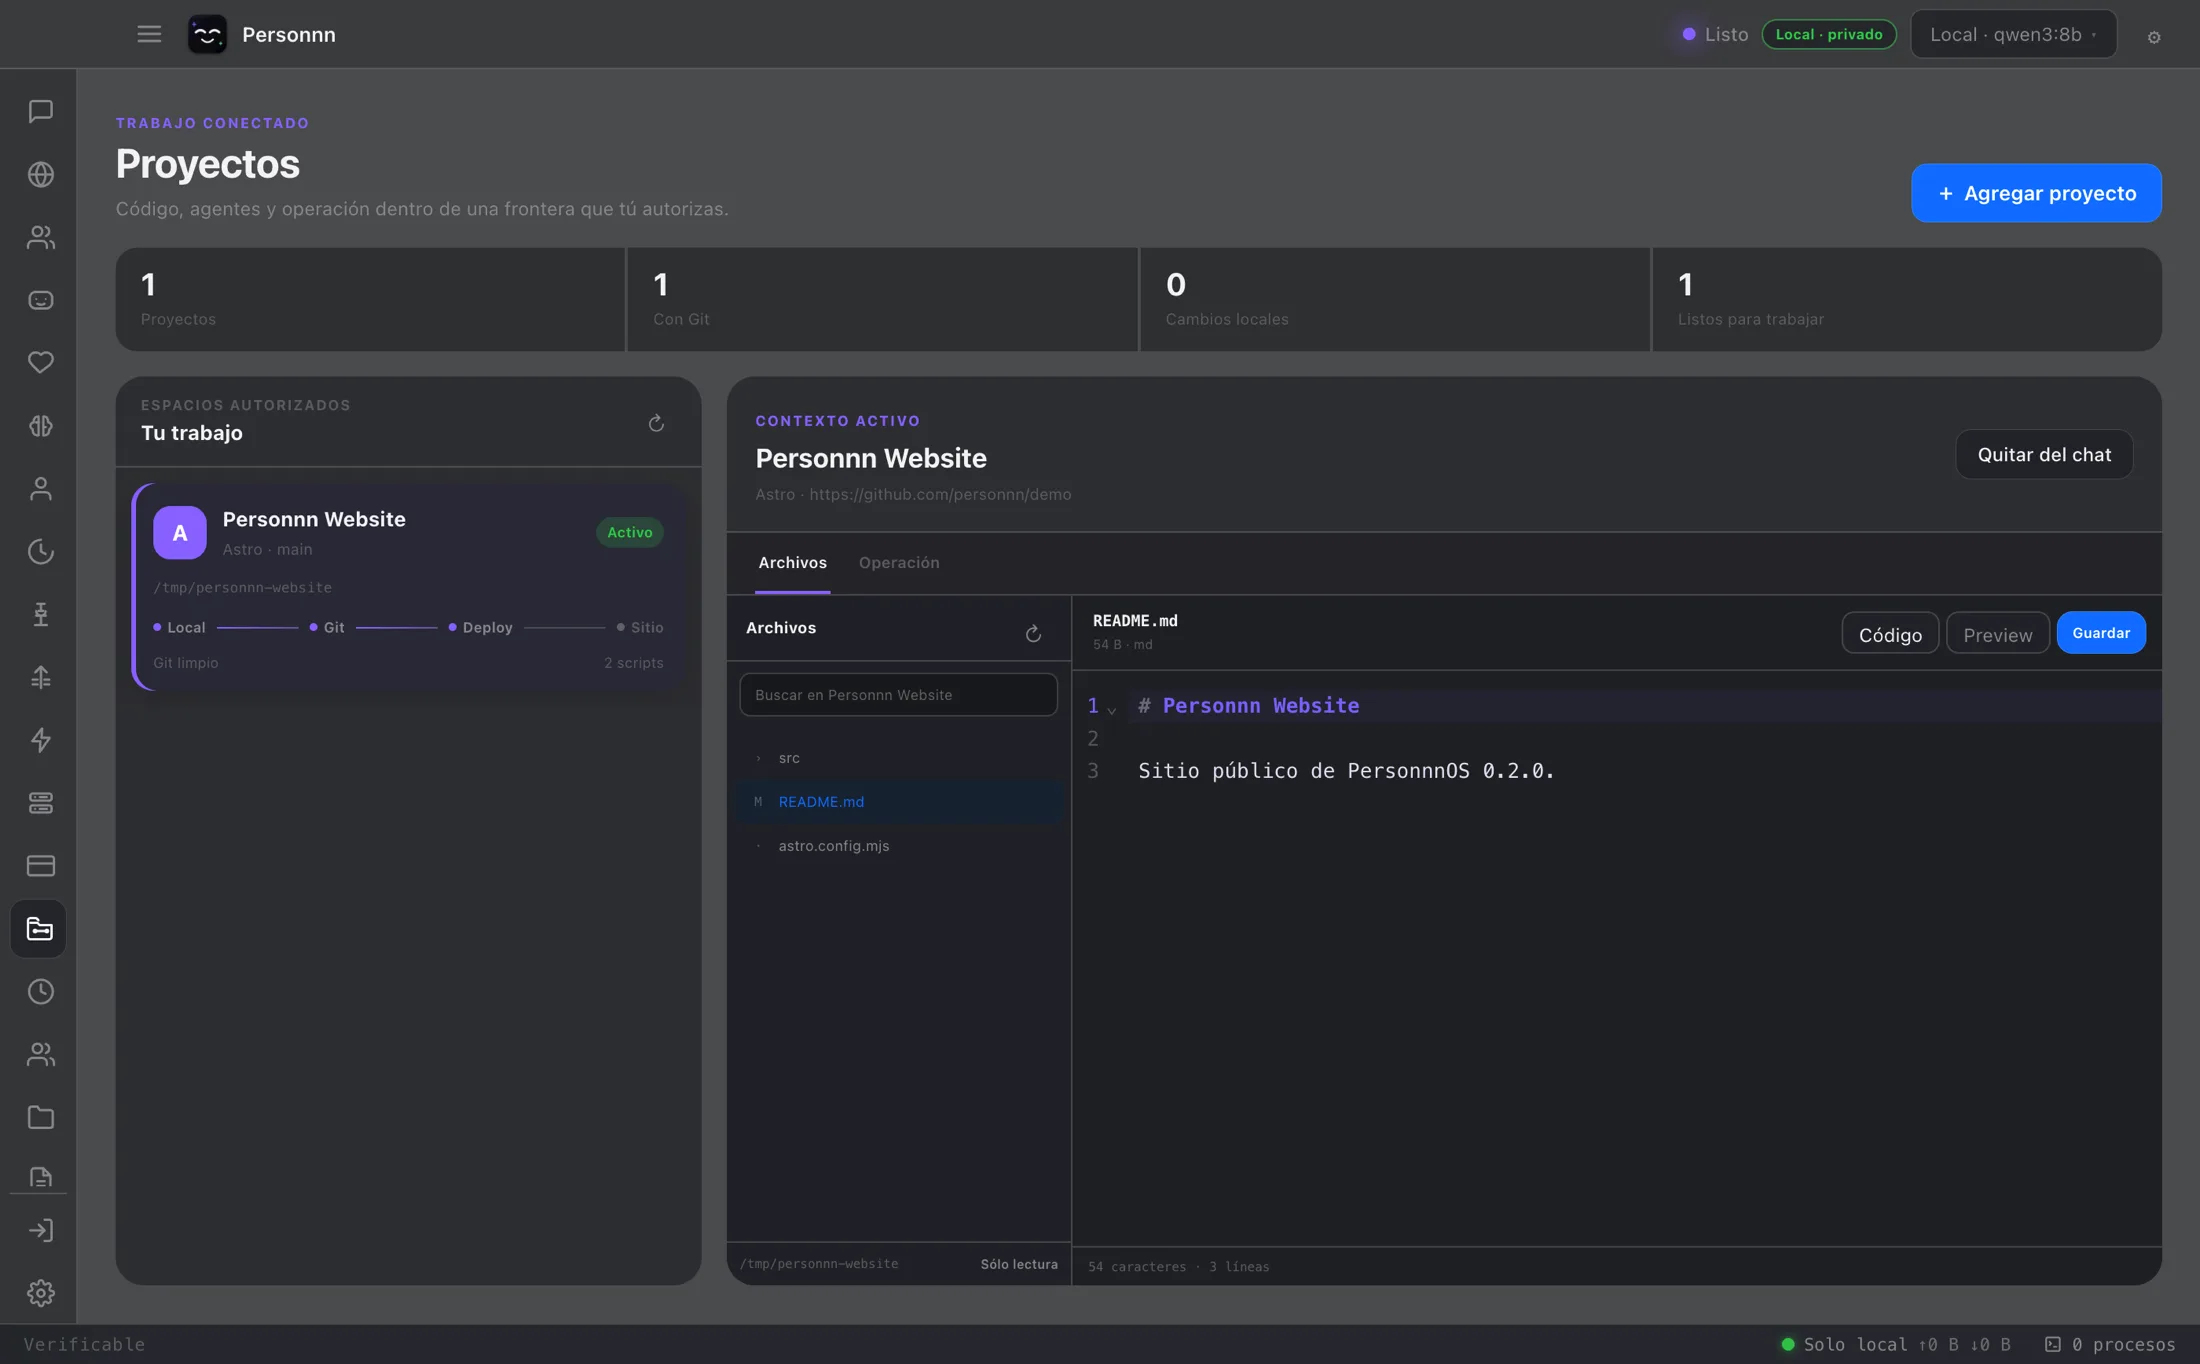This screenshot has width=2200, height=1364.
Task: Click the purple A project avatar
Action: (x=180, y=532)
